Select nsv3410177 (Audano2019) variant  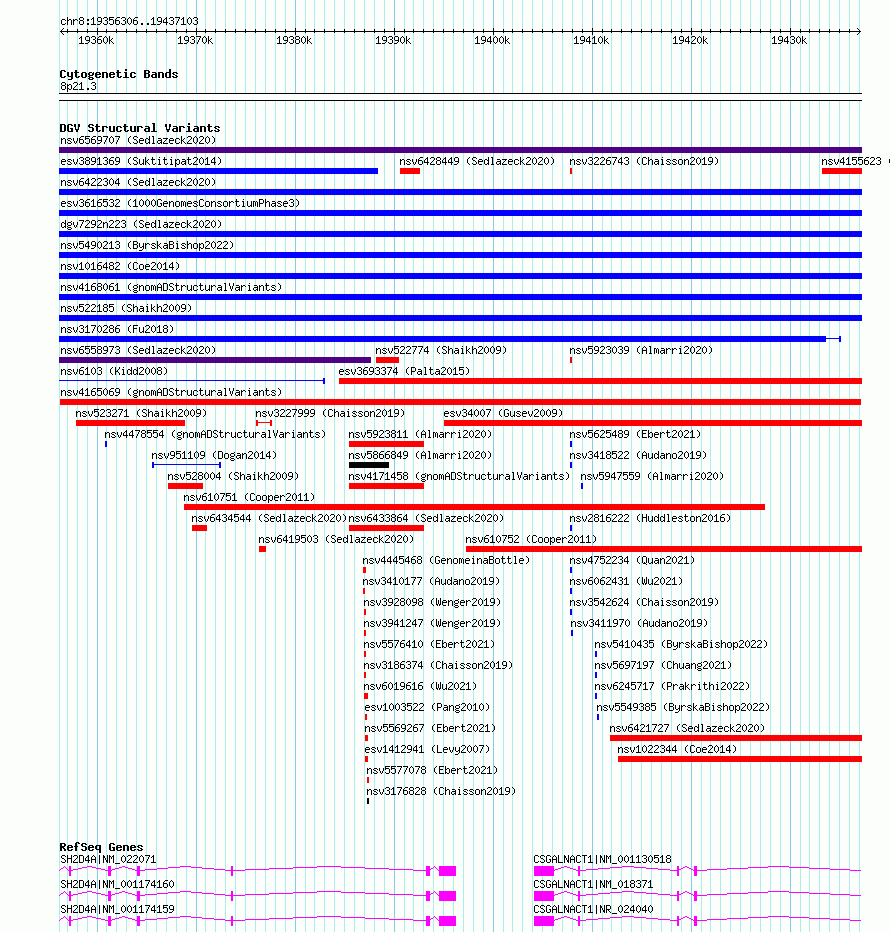click(x=431, y=581)
